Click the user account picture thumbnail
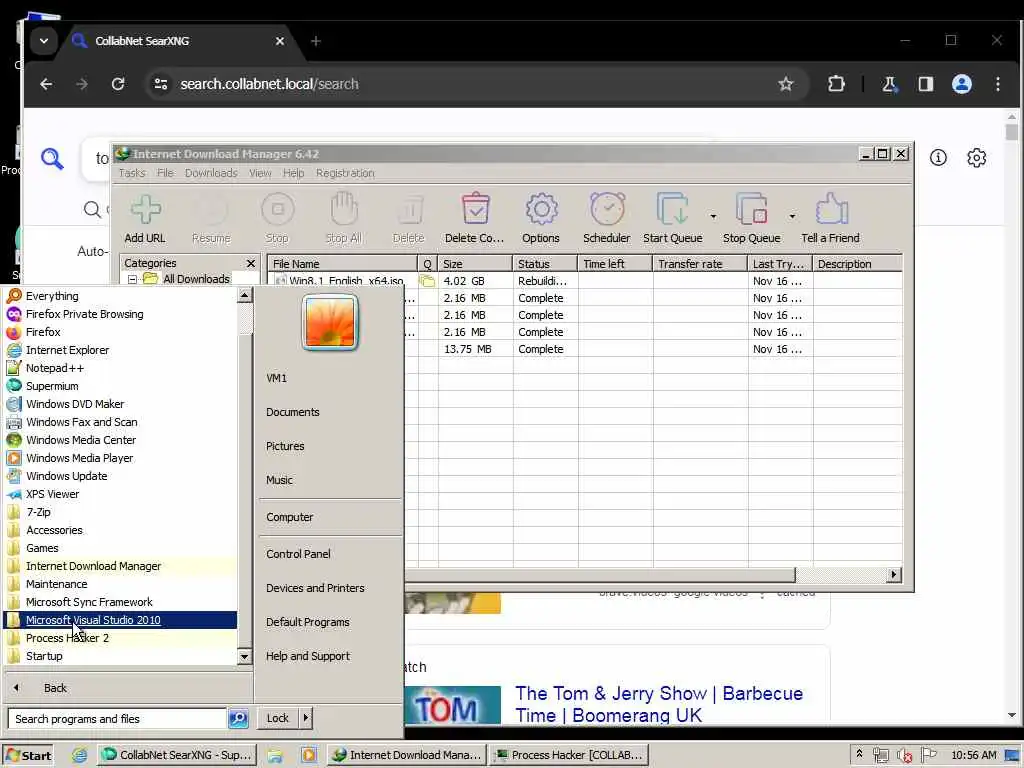 (x=330, y=322)
